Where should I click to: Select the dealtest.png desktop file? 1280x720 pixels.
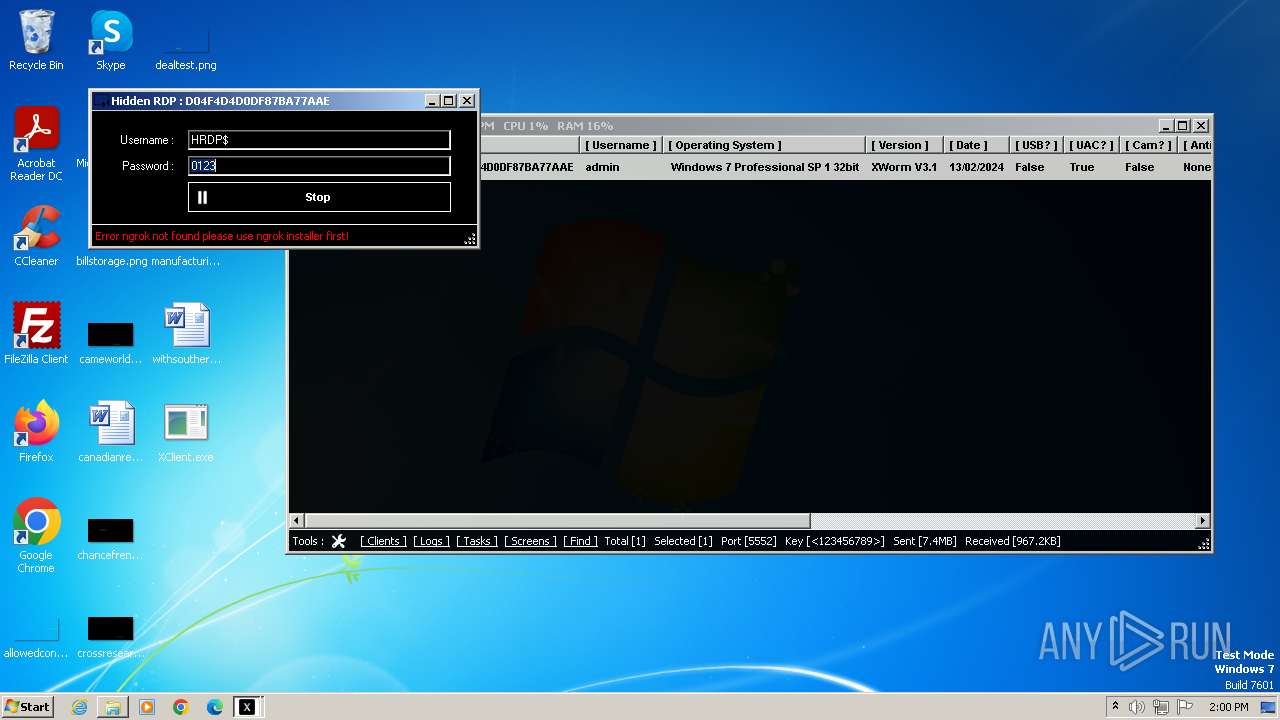[186, 48]
